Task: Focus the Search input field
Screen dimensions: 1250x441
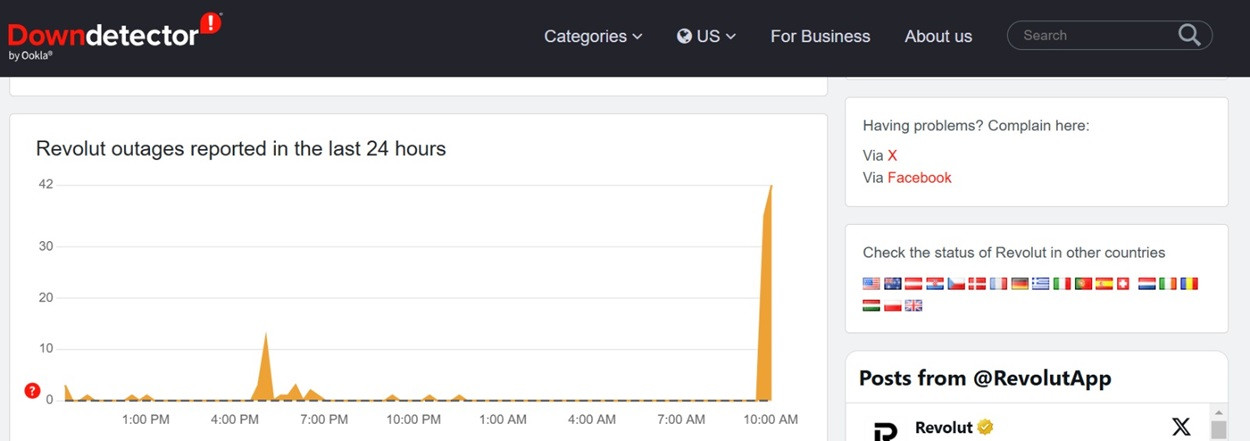Action: pyautogui.click(x=1095, y=35)
